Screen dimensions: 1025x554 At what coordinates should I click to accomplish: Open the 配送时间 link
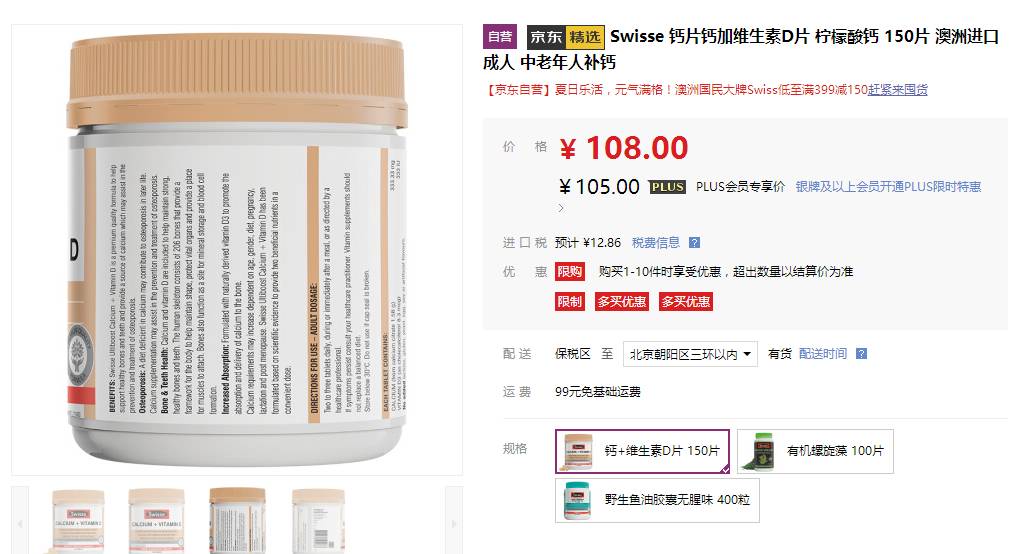point(823,354)
